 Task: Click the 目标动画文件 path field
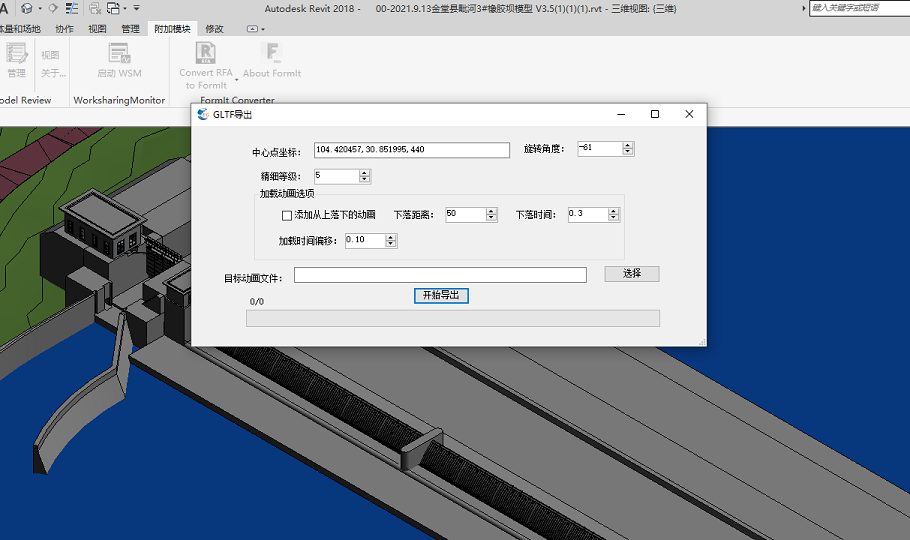(440, 275)
